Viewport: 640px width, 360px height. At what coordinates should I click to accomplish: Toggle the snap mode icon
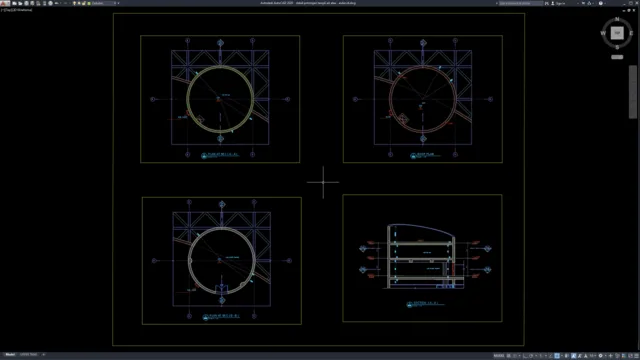(515, 356)
